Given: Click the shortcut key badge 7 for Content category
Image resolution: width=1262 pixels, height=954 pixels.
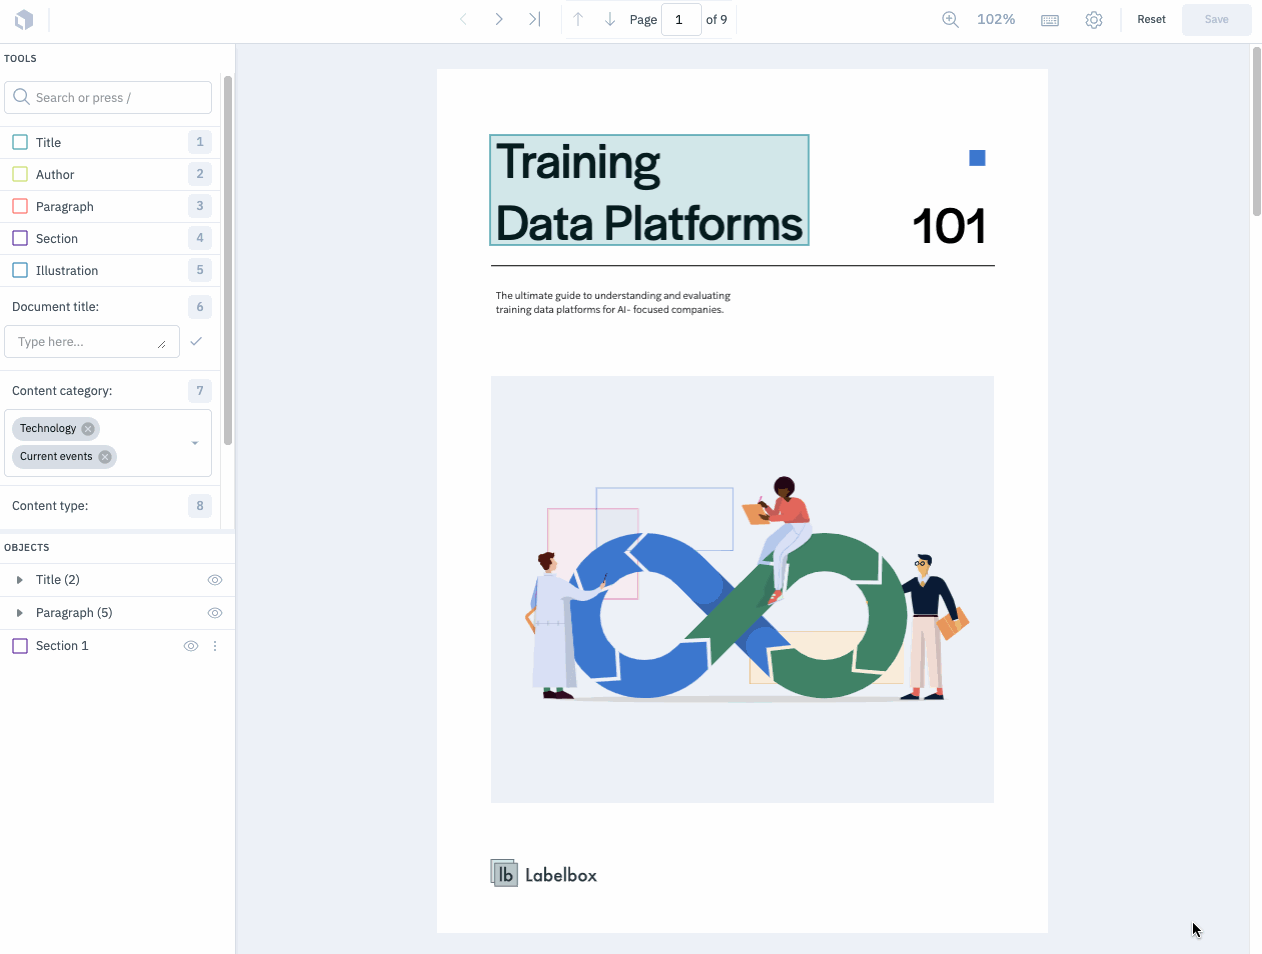Looking at the screenshot, I should pos(200,391).
